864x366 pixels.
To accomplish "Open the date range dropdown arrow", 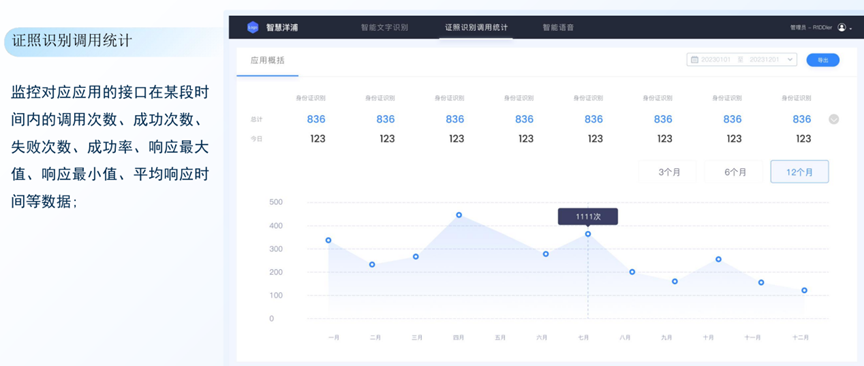I will click(x=790, y=60).
